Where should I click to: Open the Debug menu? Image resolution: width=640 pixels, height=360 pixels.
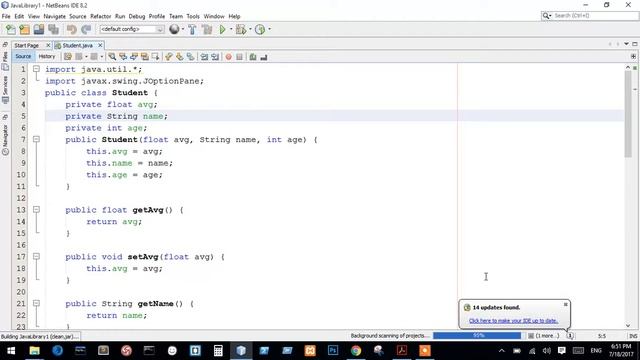(137, 16)
